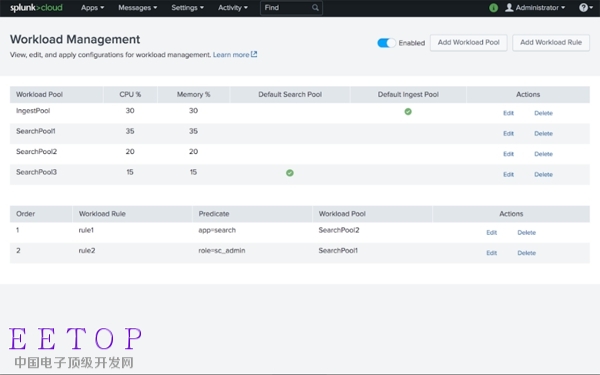Delete the SearchPool3 workload pool

pyautogui.click(x=543, y=174)
